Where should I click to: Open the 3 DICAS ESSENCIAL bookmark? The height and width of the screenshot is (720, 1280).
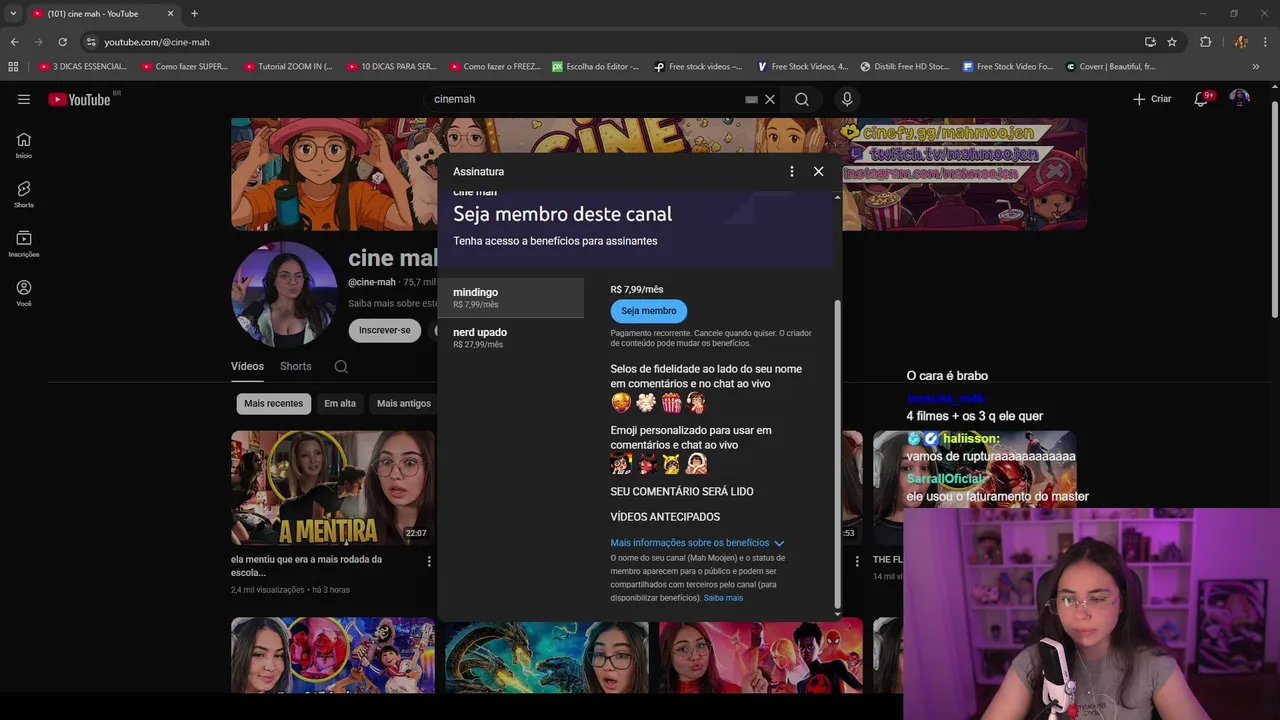pos(83,67)
